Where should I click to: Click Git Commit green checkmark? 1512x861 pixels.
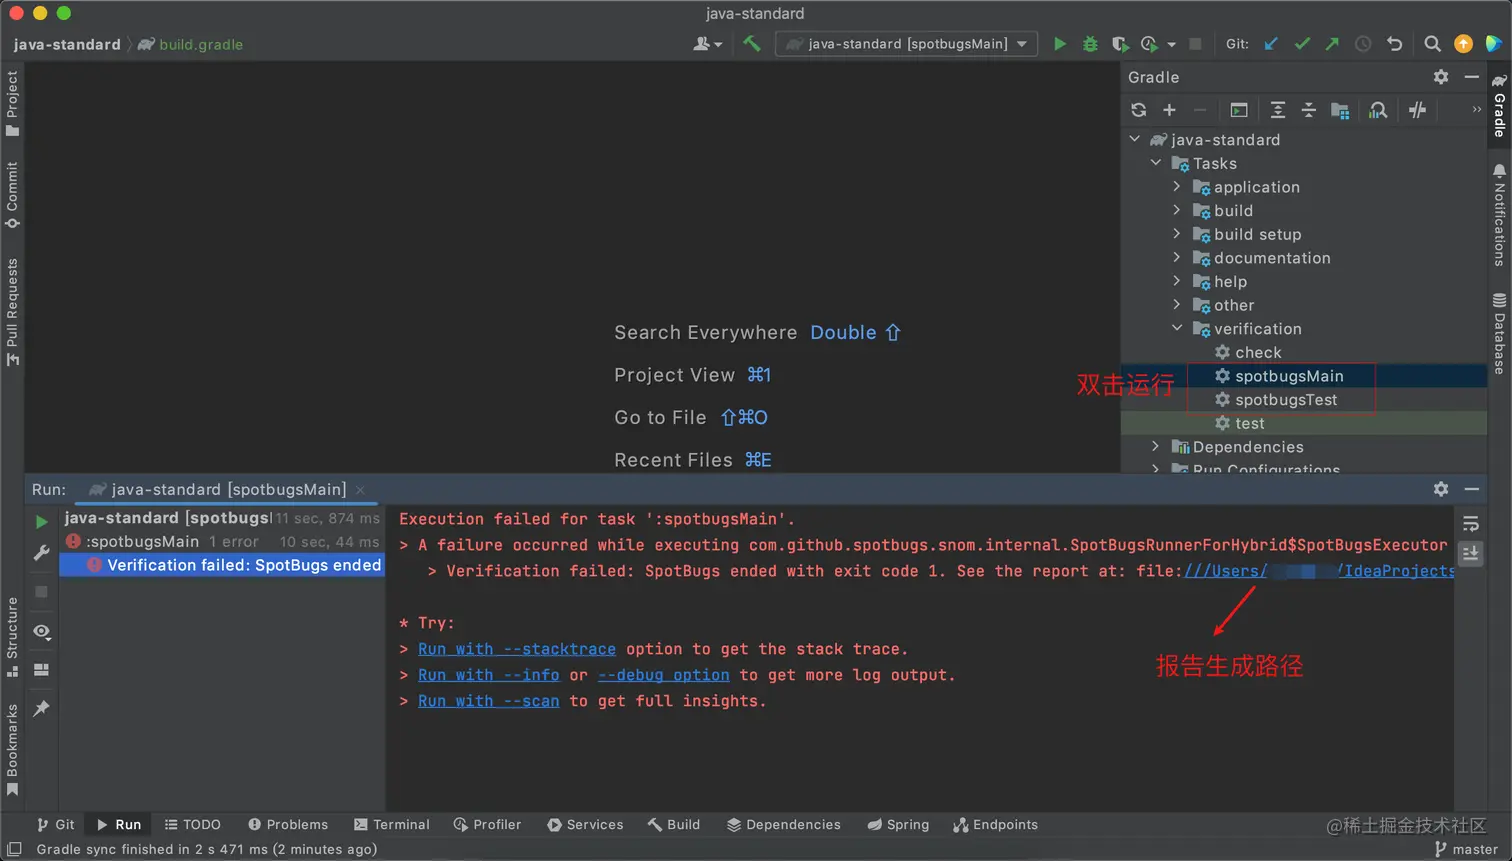(x=1302, y=44)
